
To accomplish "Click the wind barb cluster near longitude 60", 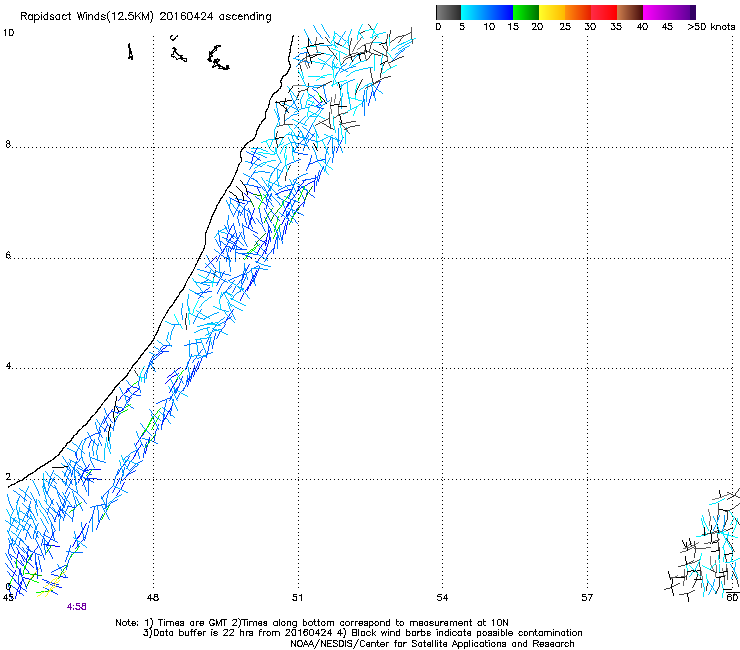I will pyautogui.click(x=703, y=545).
